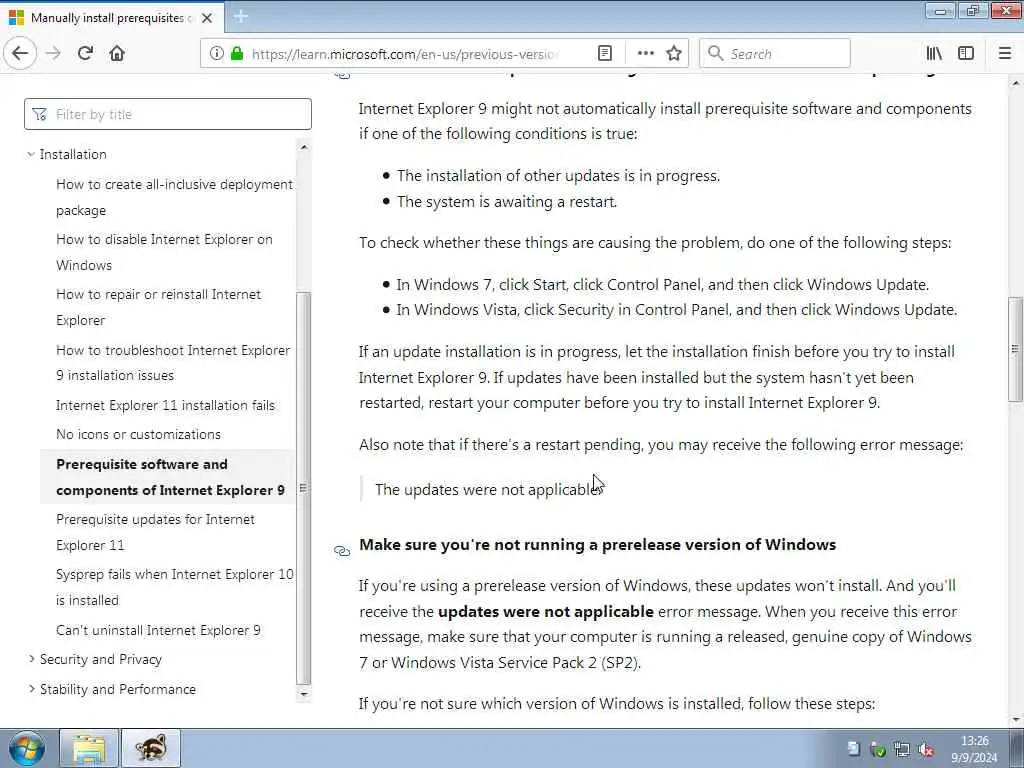Collapse the Installation tree section
The width and height of the screenshot is (1024, 768).
(31, 154)
